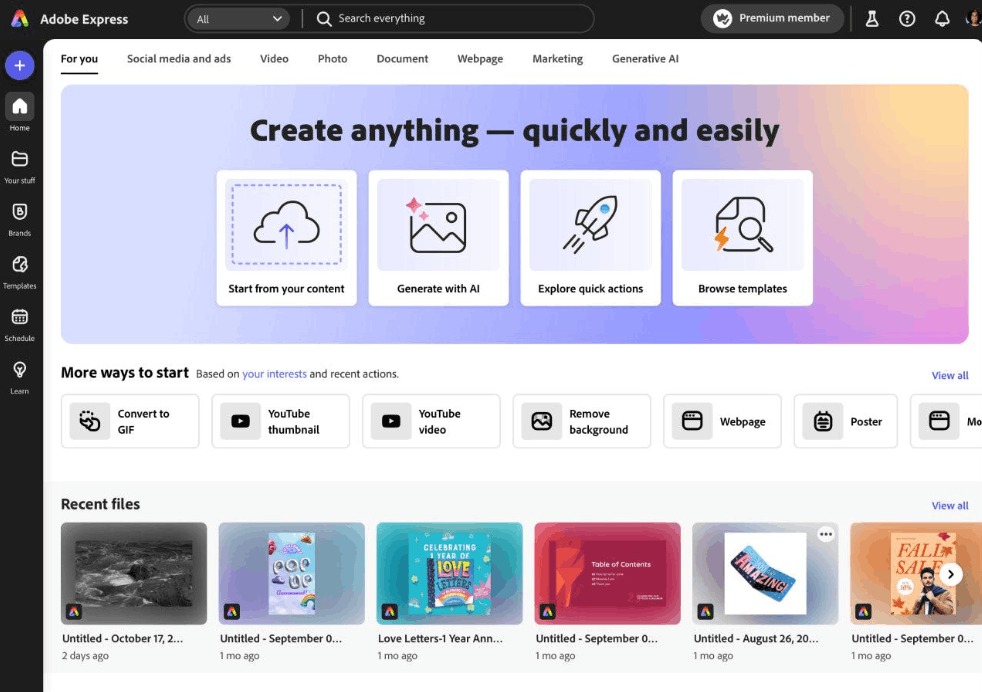The height and width of the screenshot is (692, 982).
Task: Open the All search filter dropdown
Action: click(238, 19)
